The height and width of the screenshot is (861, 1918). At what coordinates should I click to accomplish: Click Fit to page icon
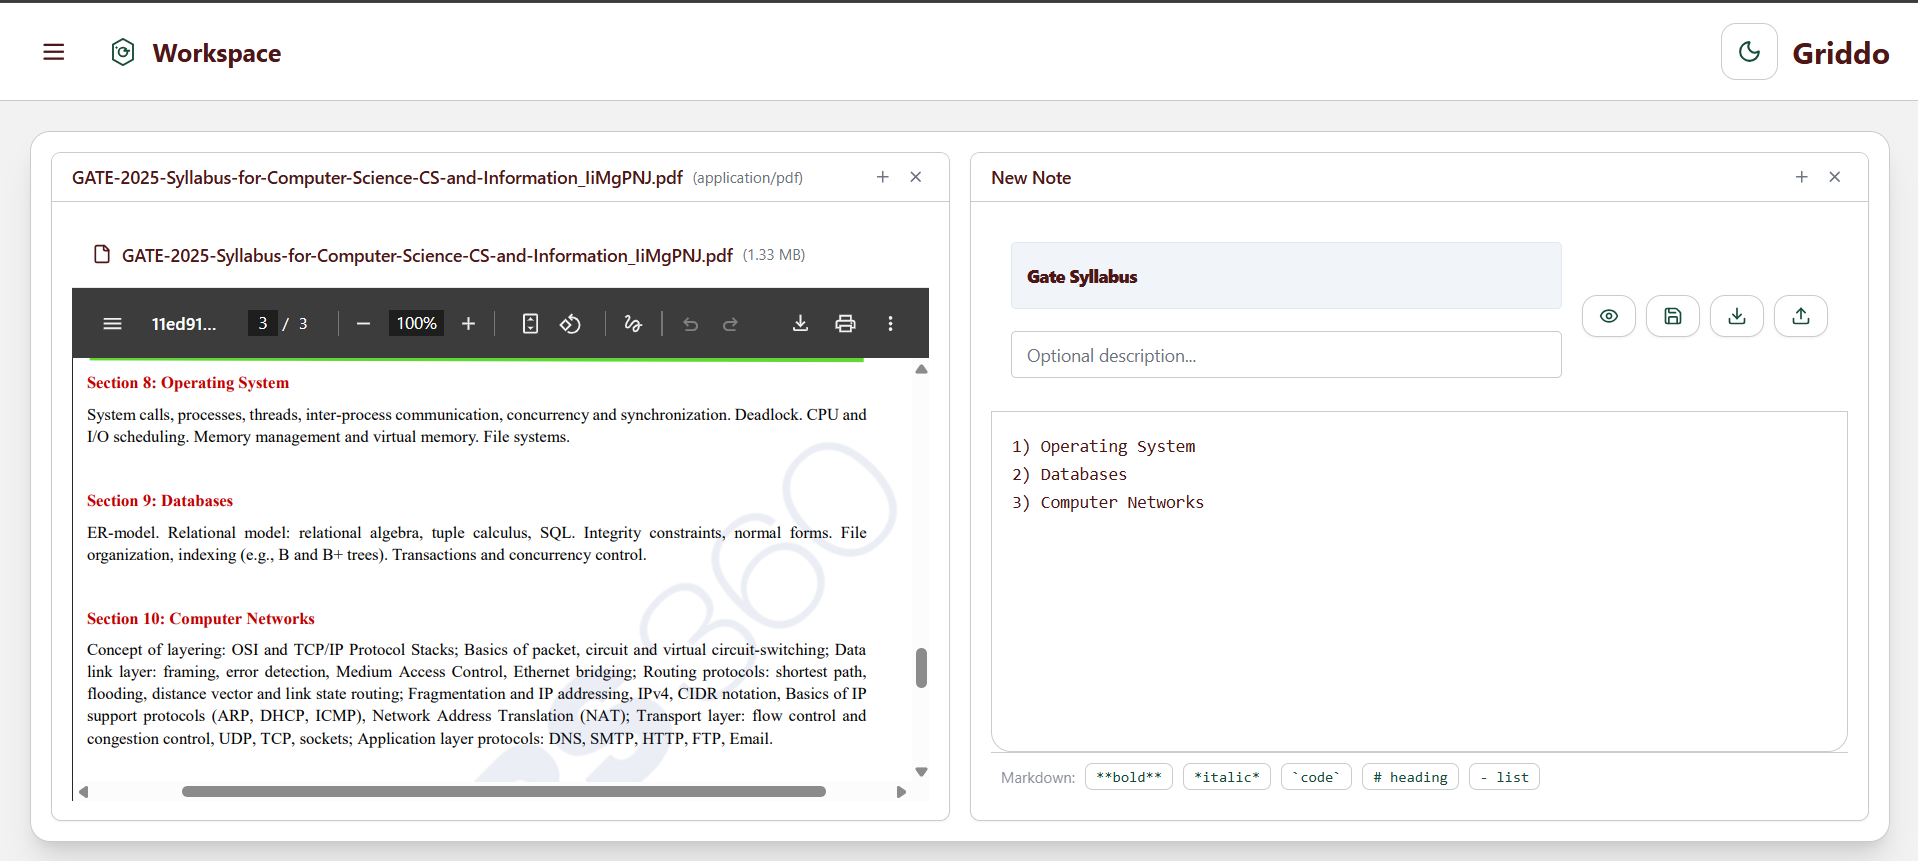tap(531, 324)
